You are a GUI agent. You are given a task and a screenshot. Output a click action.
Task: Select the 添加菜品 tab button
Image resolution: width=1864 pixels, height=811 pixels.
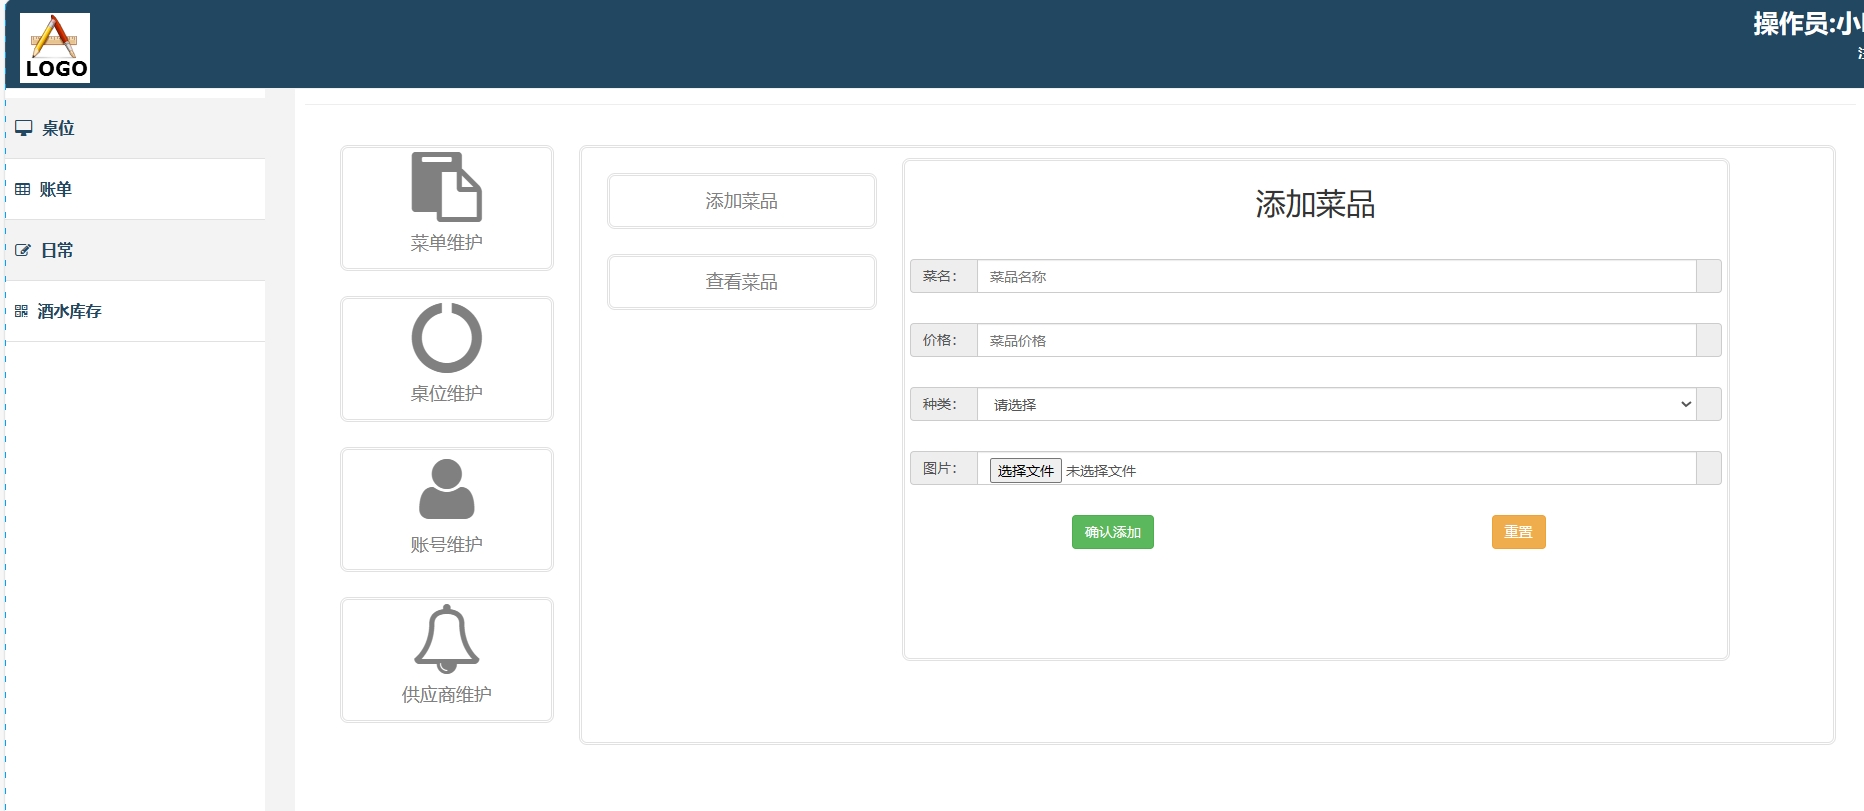[x=741, y=201]
